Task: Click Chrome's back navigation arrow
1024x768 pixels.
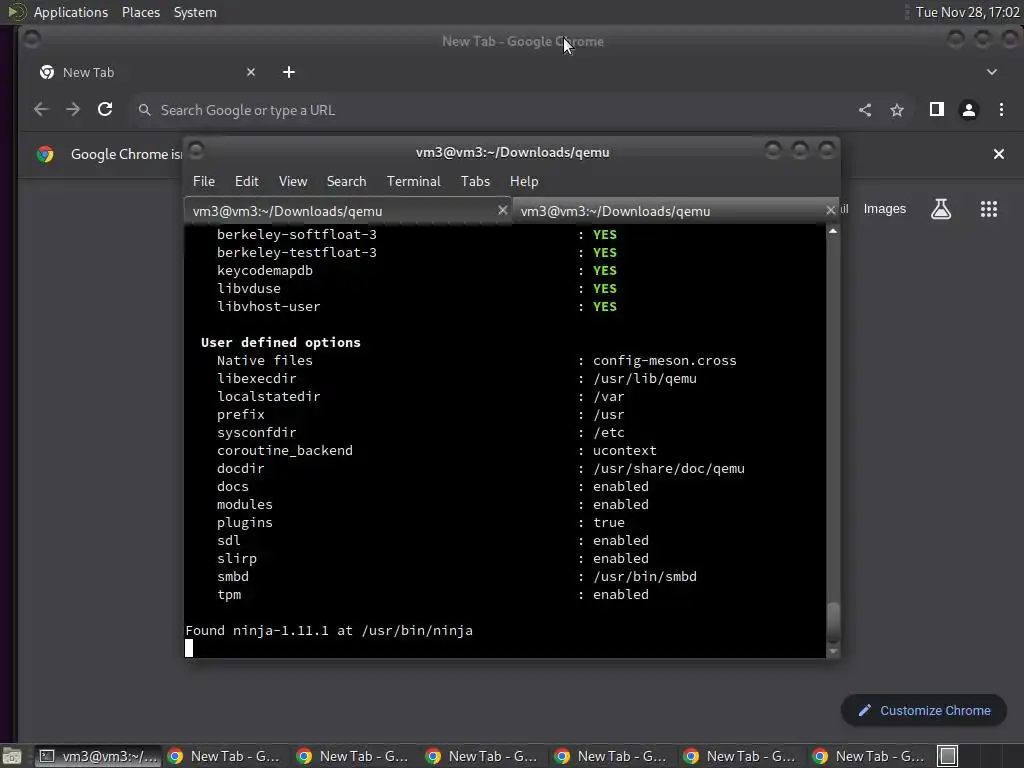Action: coord(41,110)
